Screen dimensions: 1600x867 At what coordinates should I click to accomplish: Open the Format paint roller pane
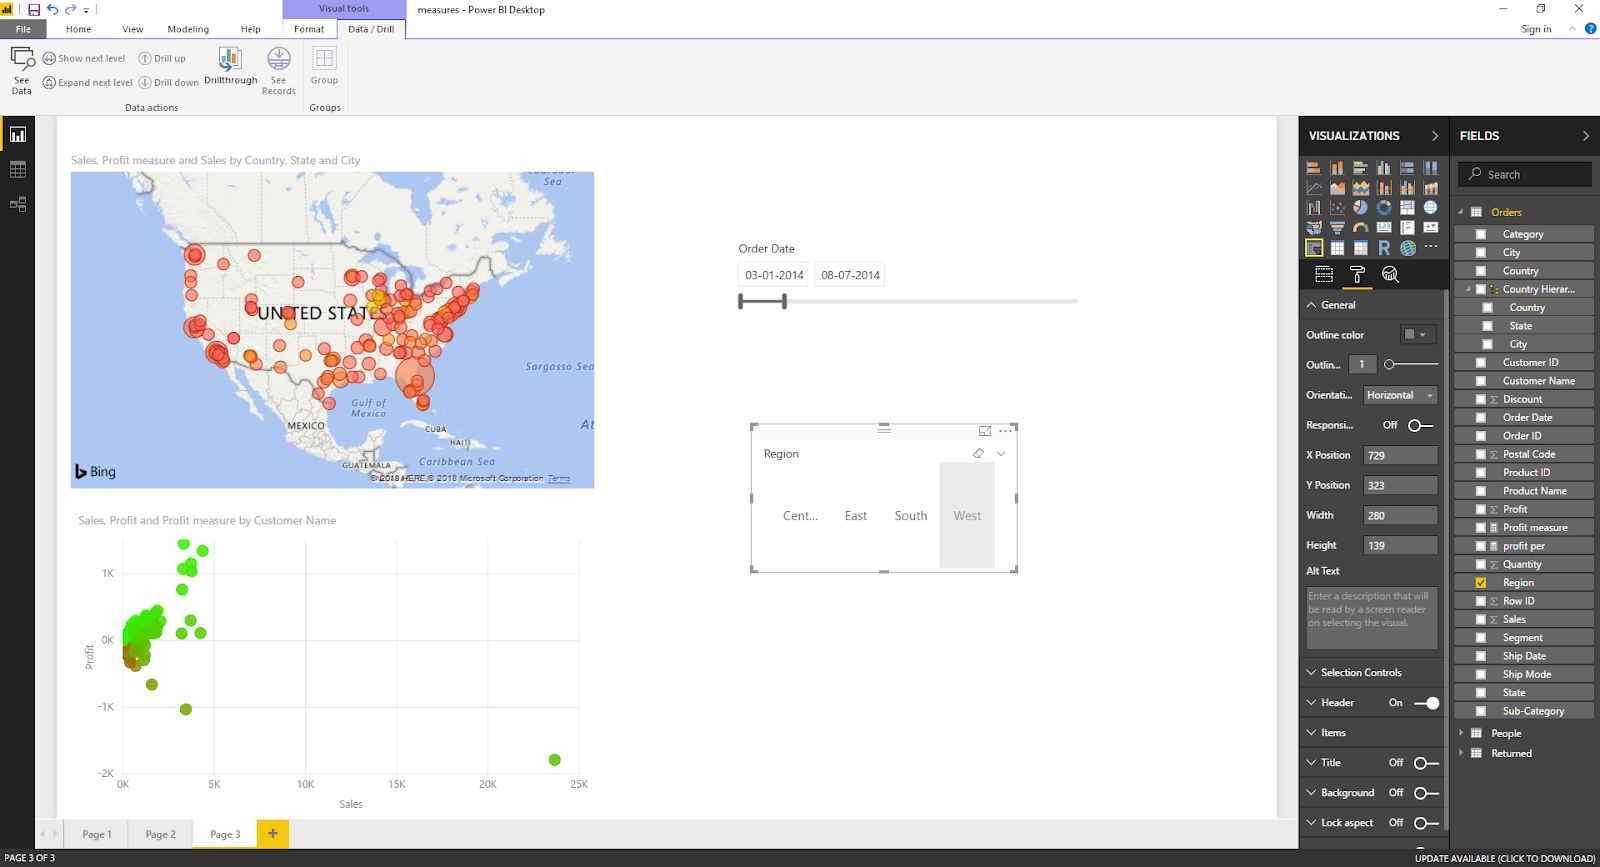pos(1357,274)
